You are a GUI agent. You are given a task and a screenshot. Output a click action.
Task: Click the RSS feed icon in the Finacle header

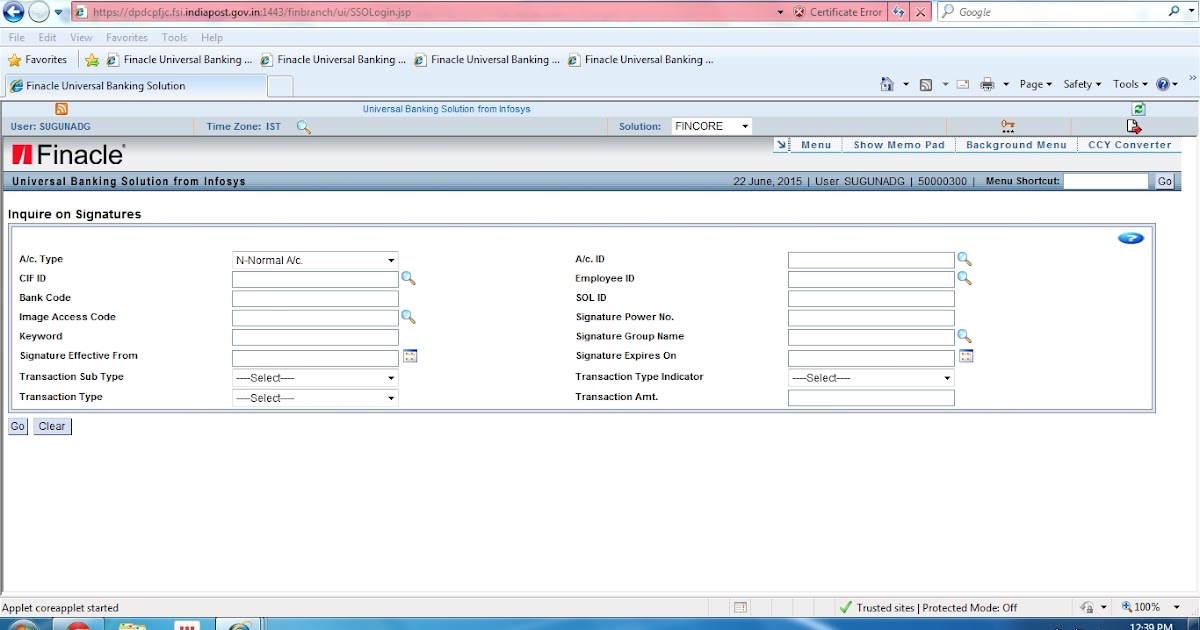tap(61, 109)
